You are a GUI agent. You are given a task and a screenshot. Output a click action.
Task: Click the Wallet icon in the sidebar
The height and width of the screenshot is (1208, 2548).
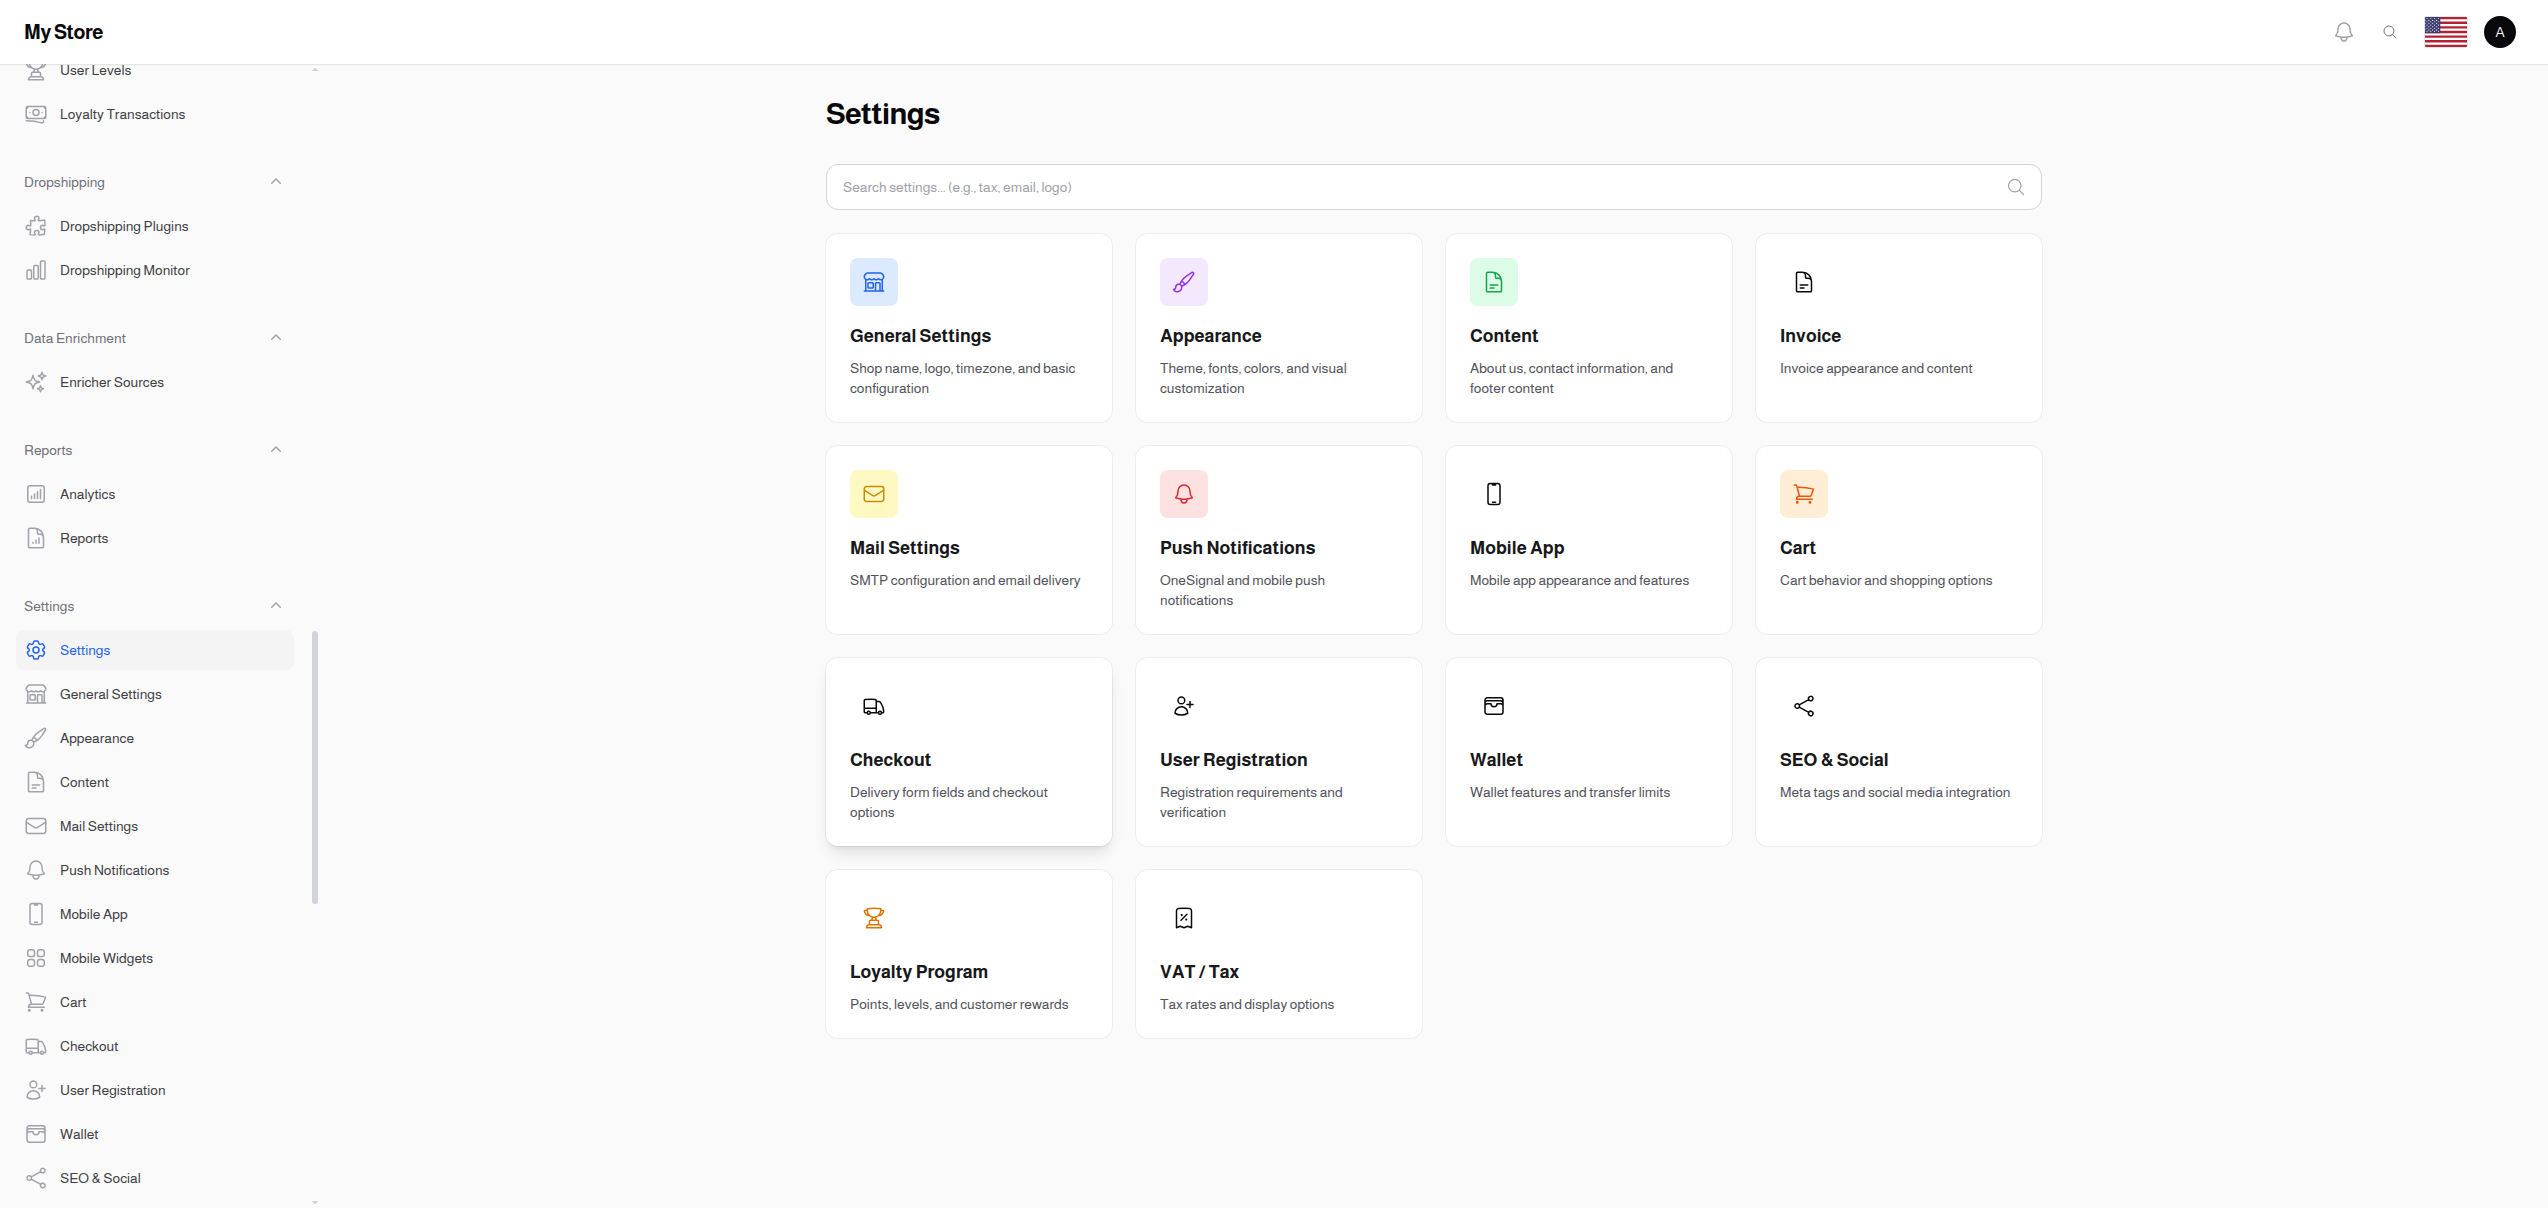pos(36,1134)
